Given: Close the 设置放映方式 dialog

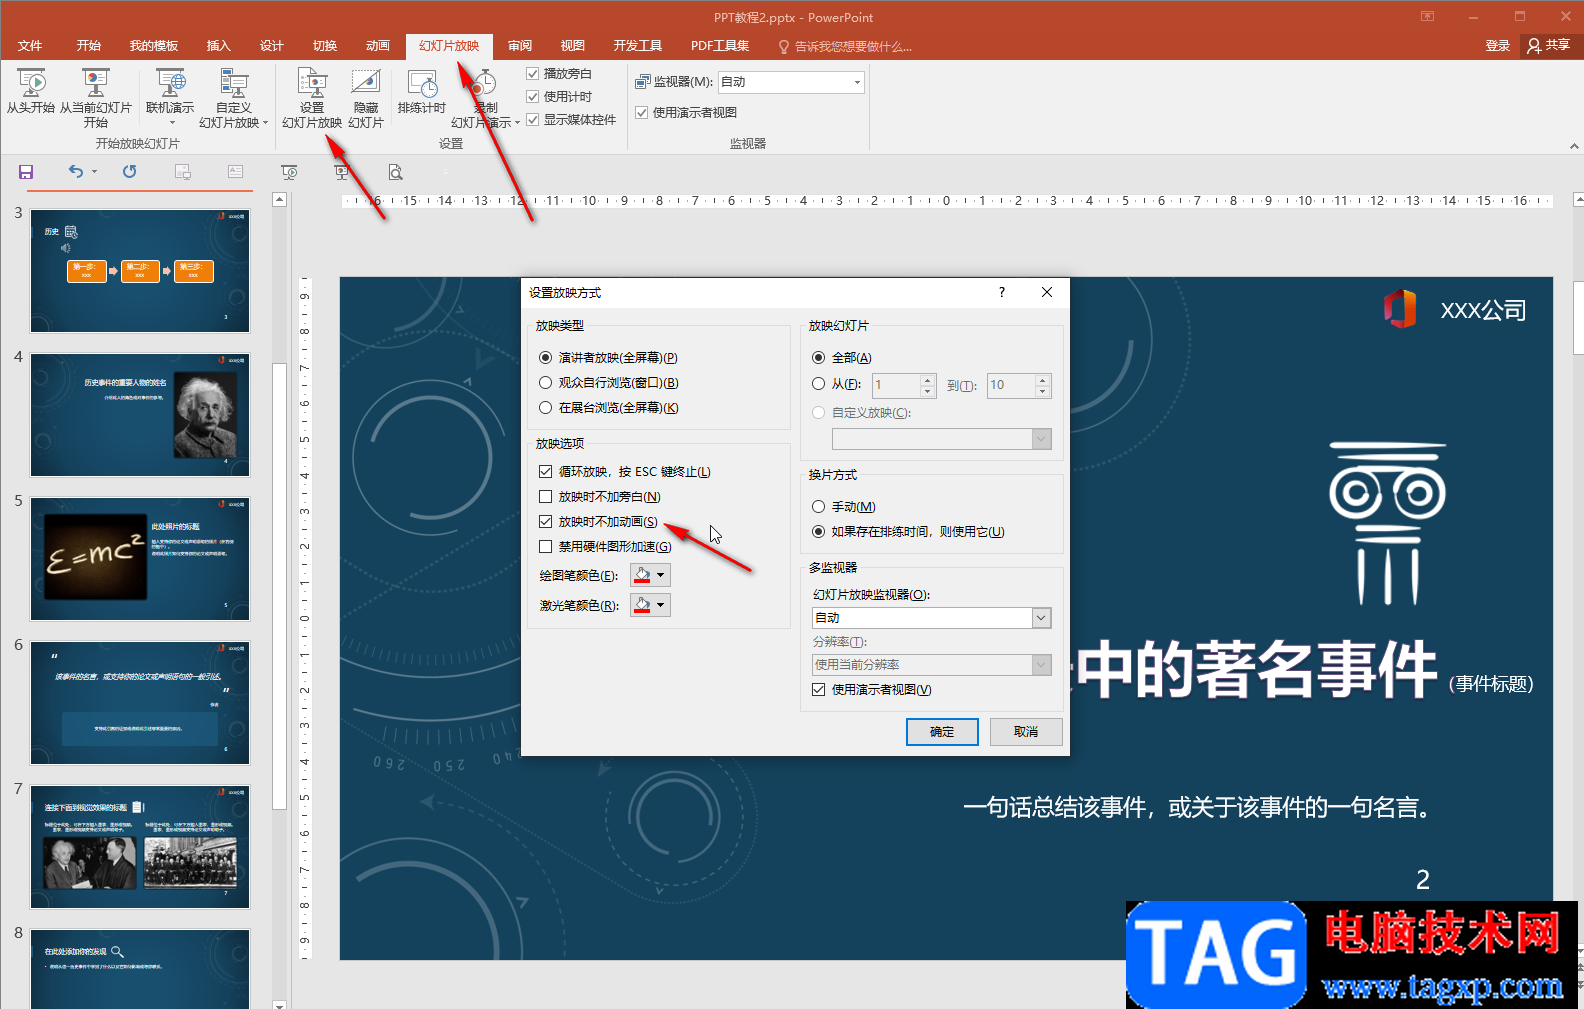Looking at the screenshot, I should tap(1047, 292).
